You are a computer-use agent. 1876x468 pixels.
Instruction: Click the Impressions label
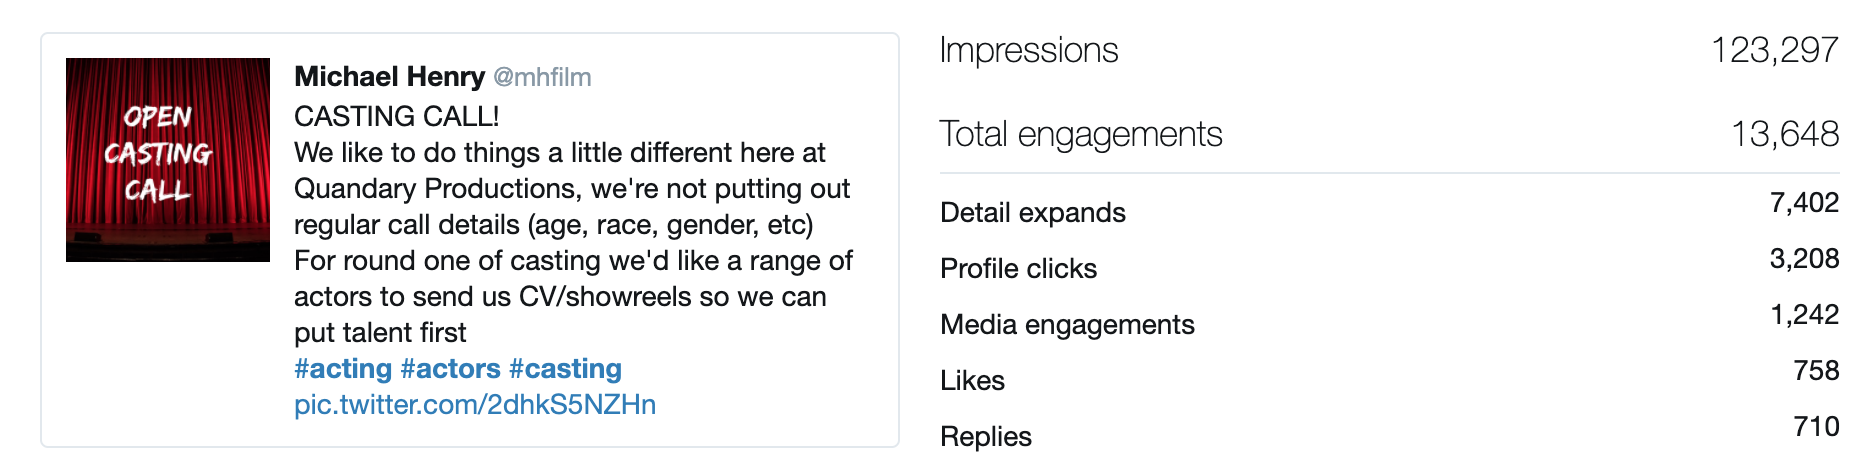pos(1029,50)
